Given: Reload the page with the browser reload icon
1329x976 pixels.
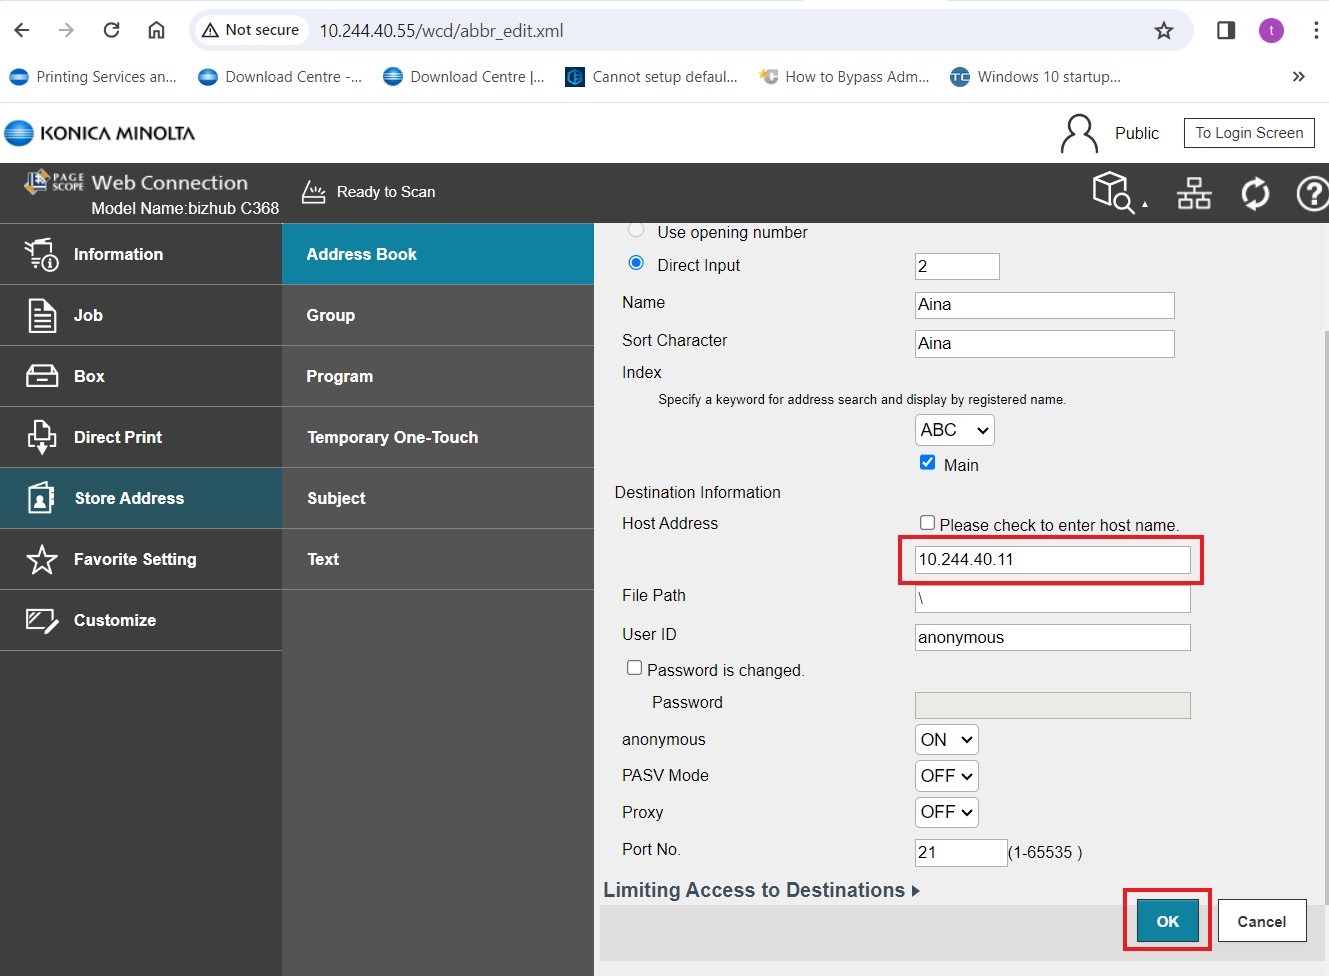Looking at the screenshot, I should click(x=111, y=30).
